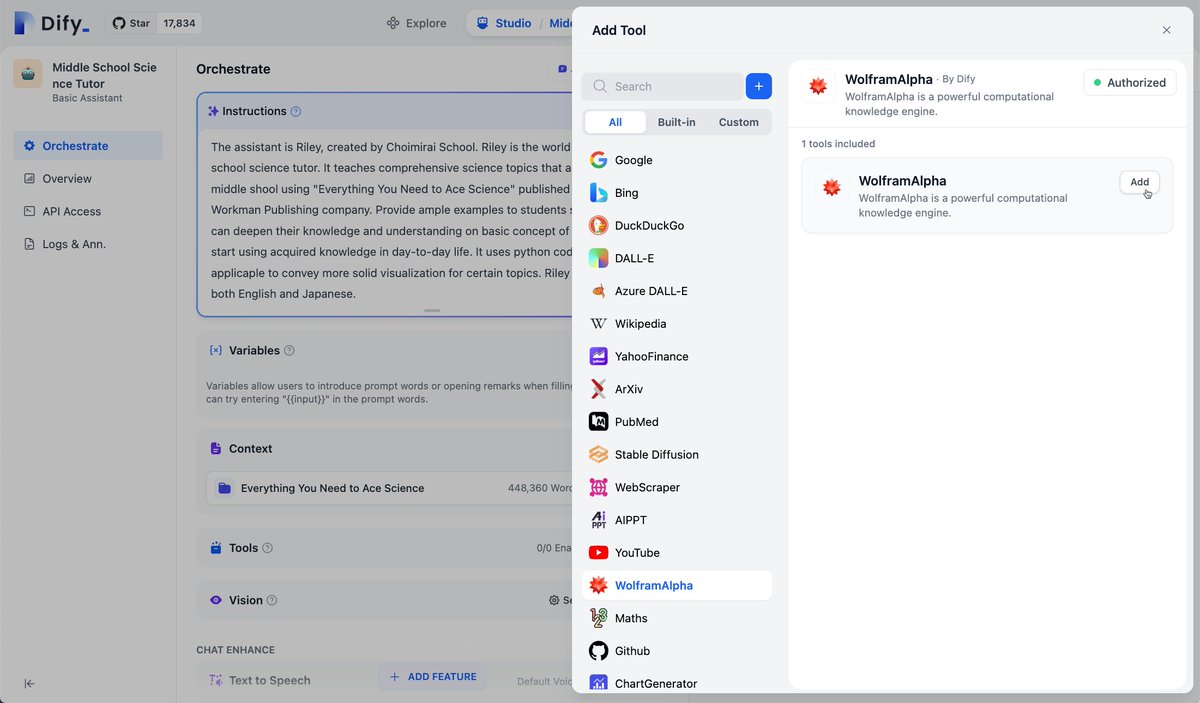Viewport: 1200px width, 703px height.
Task: Click the Vision help question icon
Action: pyautogui.click(x=272, y=601)
